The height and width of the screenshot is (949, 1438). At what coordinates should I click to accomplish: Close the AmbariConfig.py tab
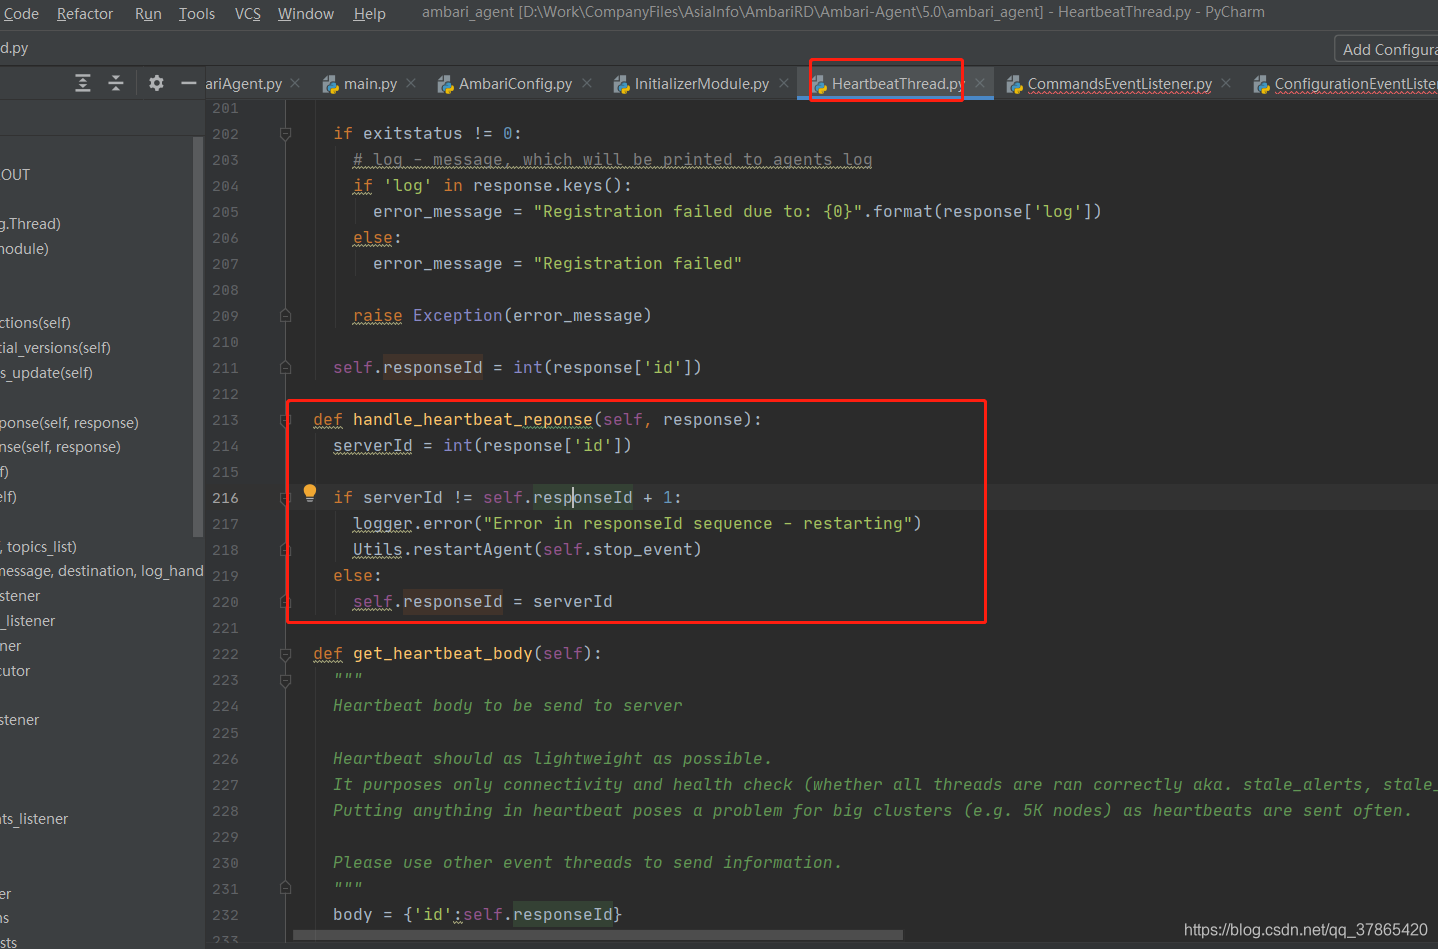(x=587, y=83)
